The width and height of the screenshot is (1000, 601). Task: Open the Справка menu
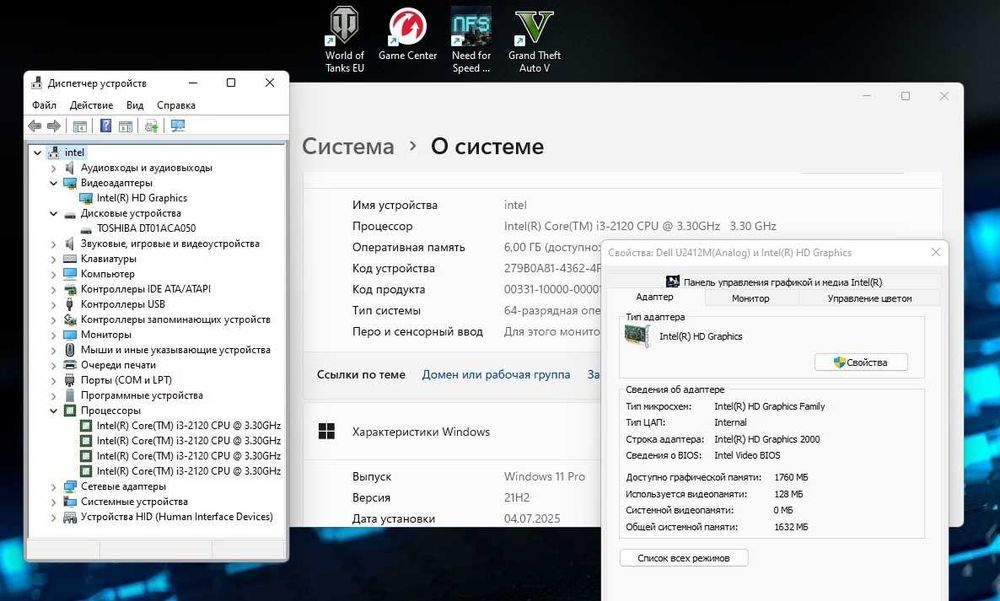[x=176, y=105]
